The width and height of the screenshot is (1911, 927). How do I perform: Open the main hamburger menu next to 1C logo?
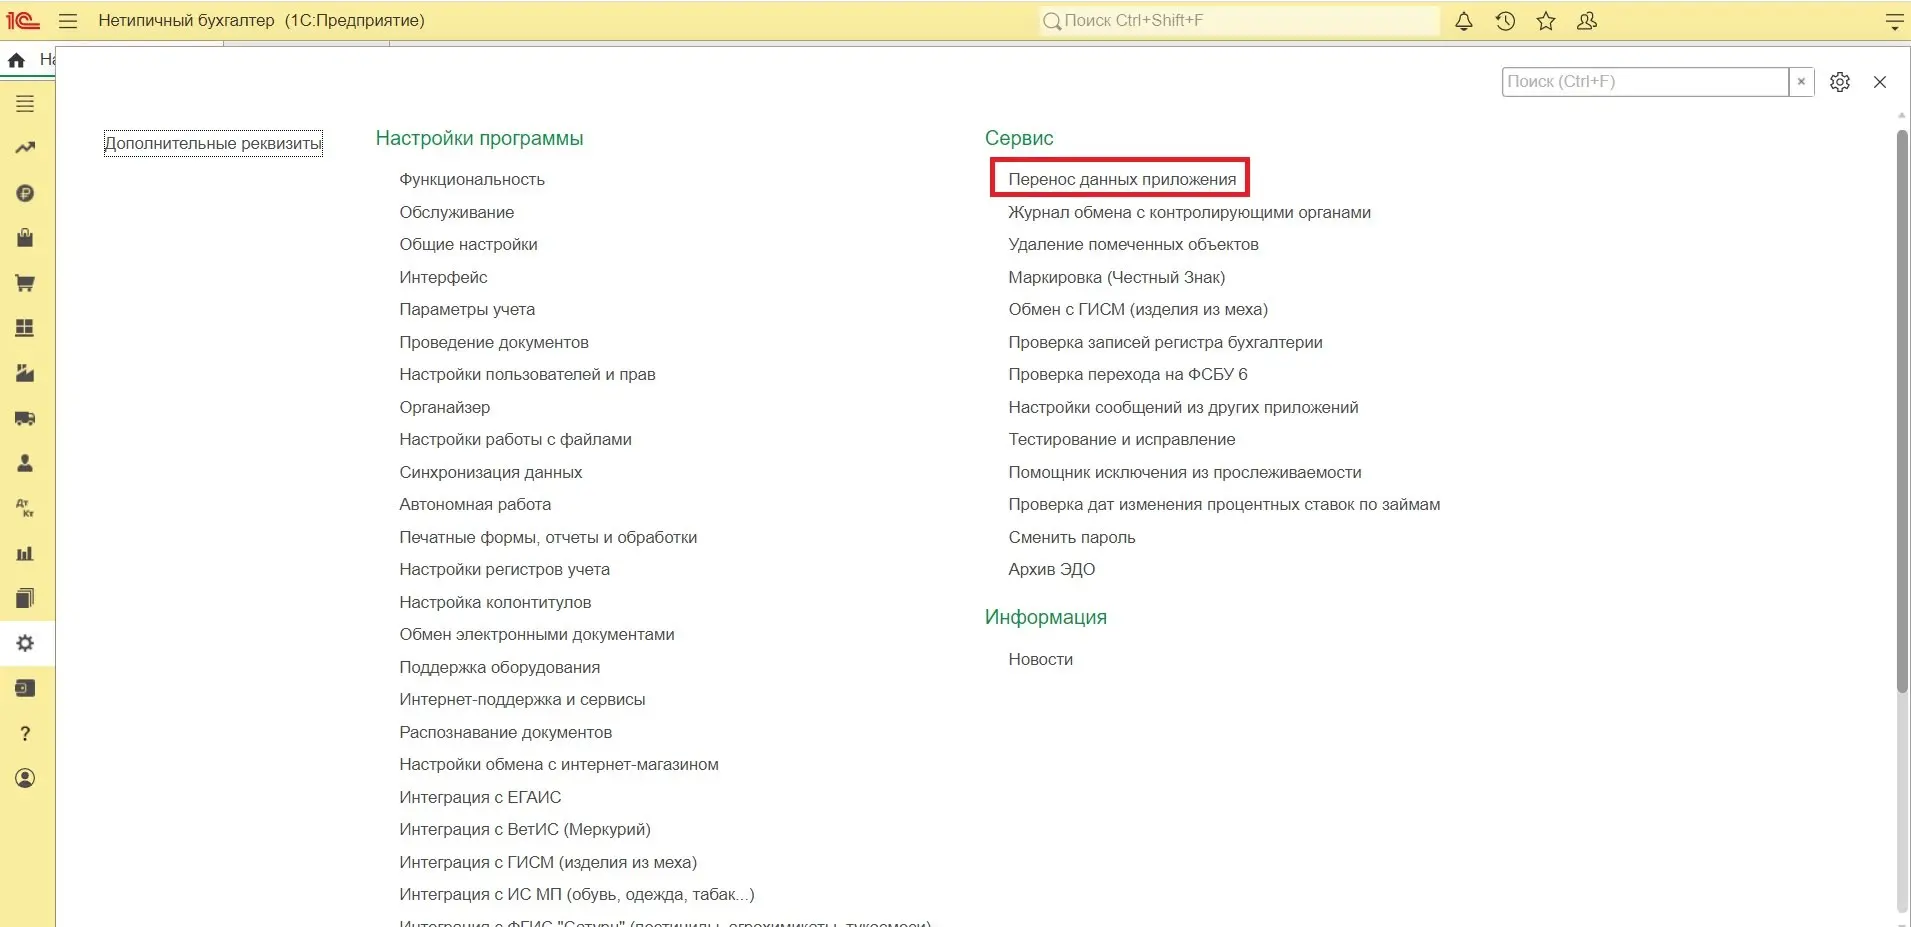(68, 21)
